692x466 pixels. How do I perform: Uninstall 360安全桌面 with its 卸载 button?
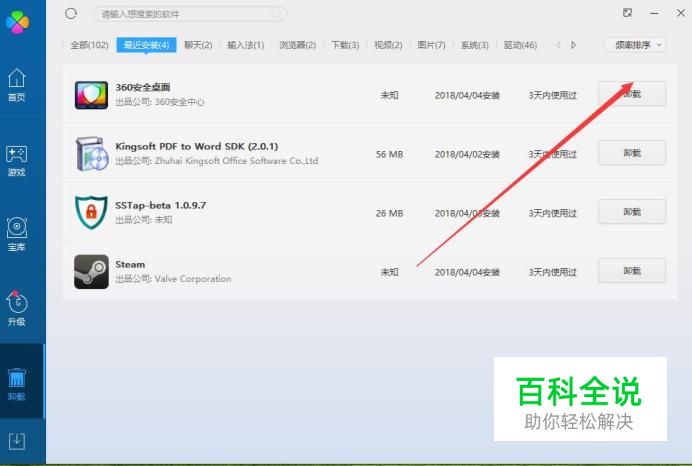(x=632, y=94)
